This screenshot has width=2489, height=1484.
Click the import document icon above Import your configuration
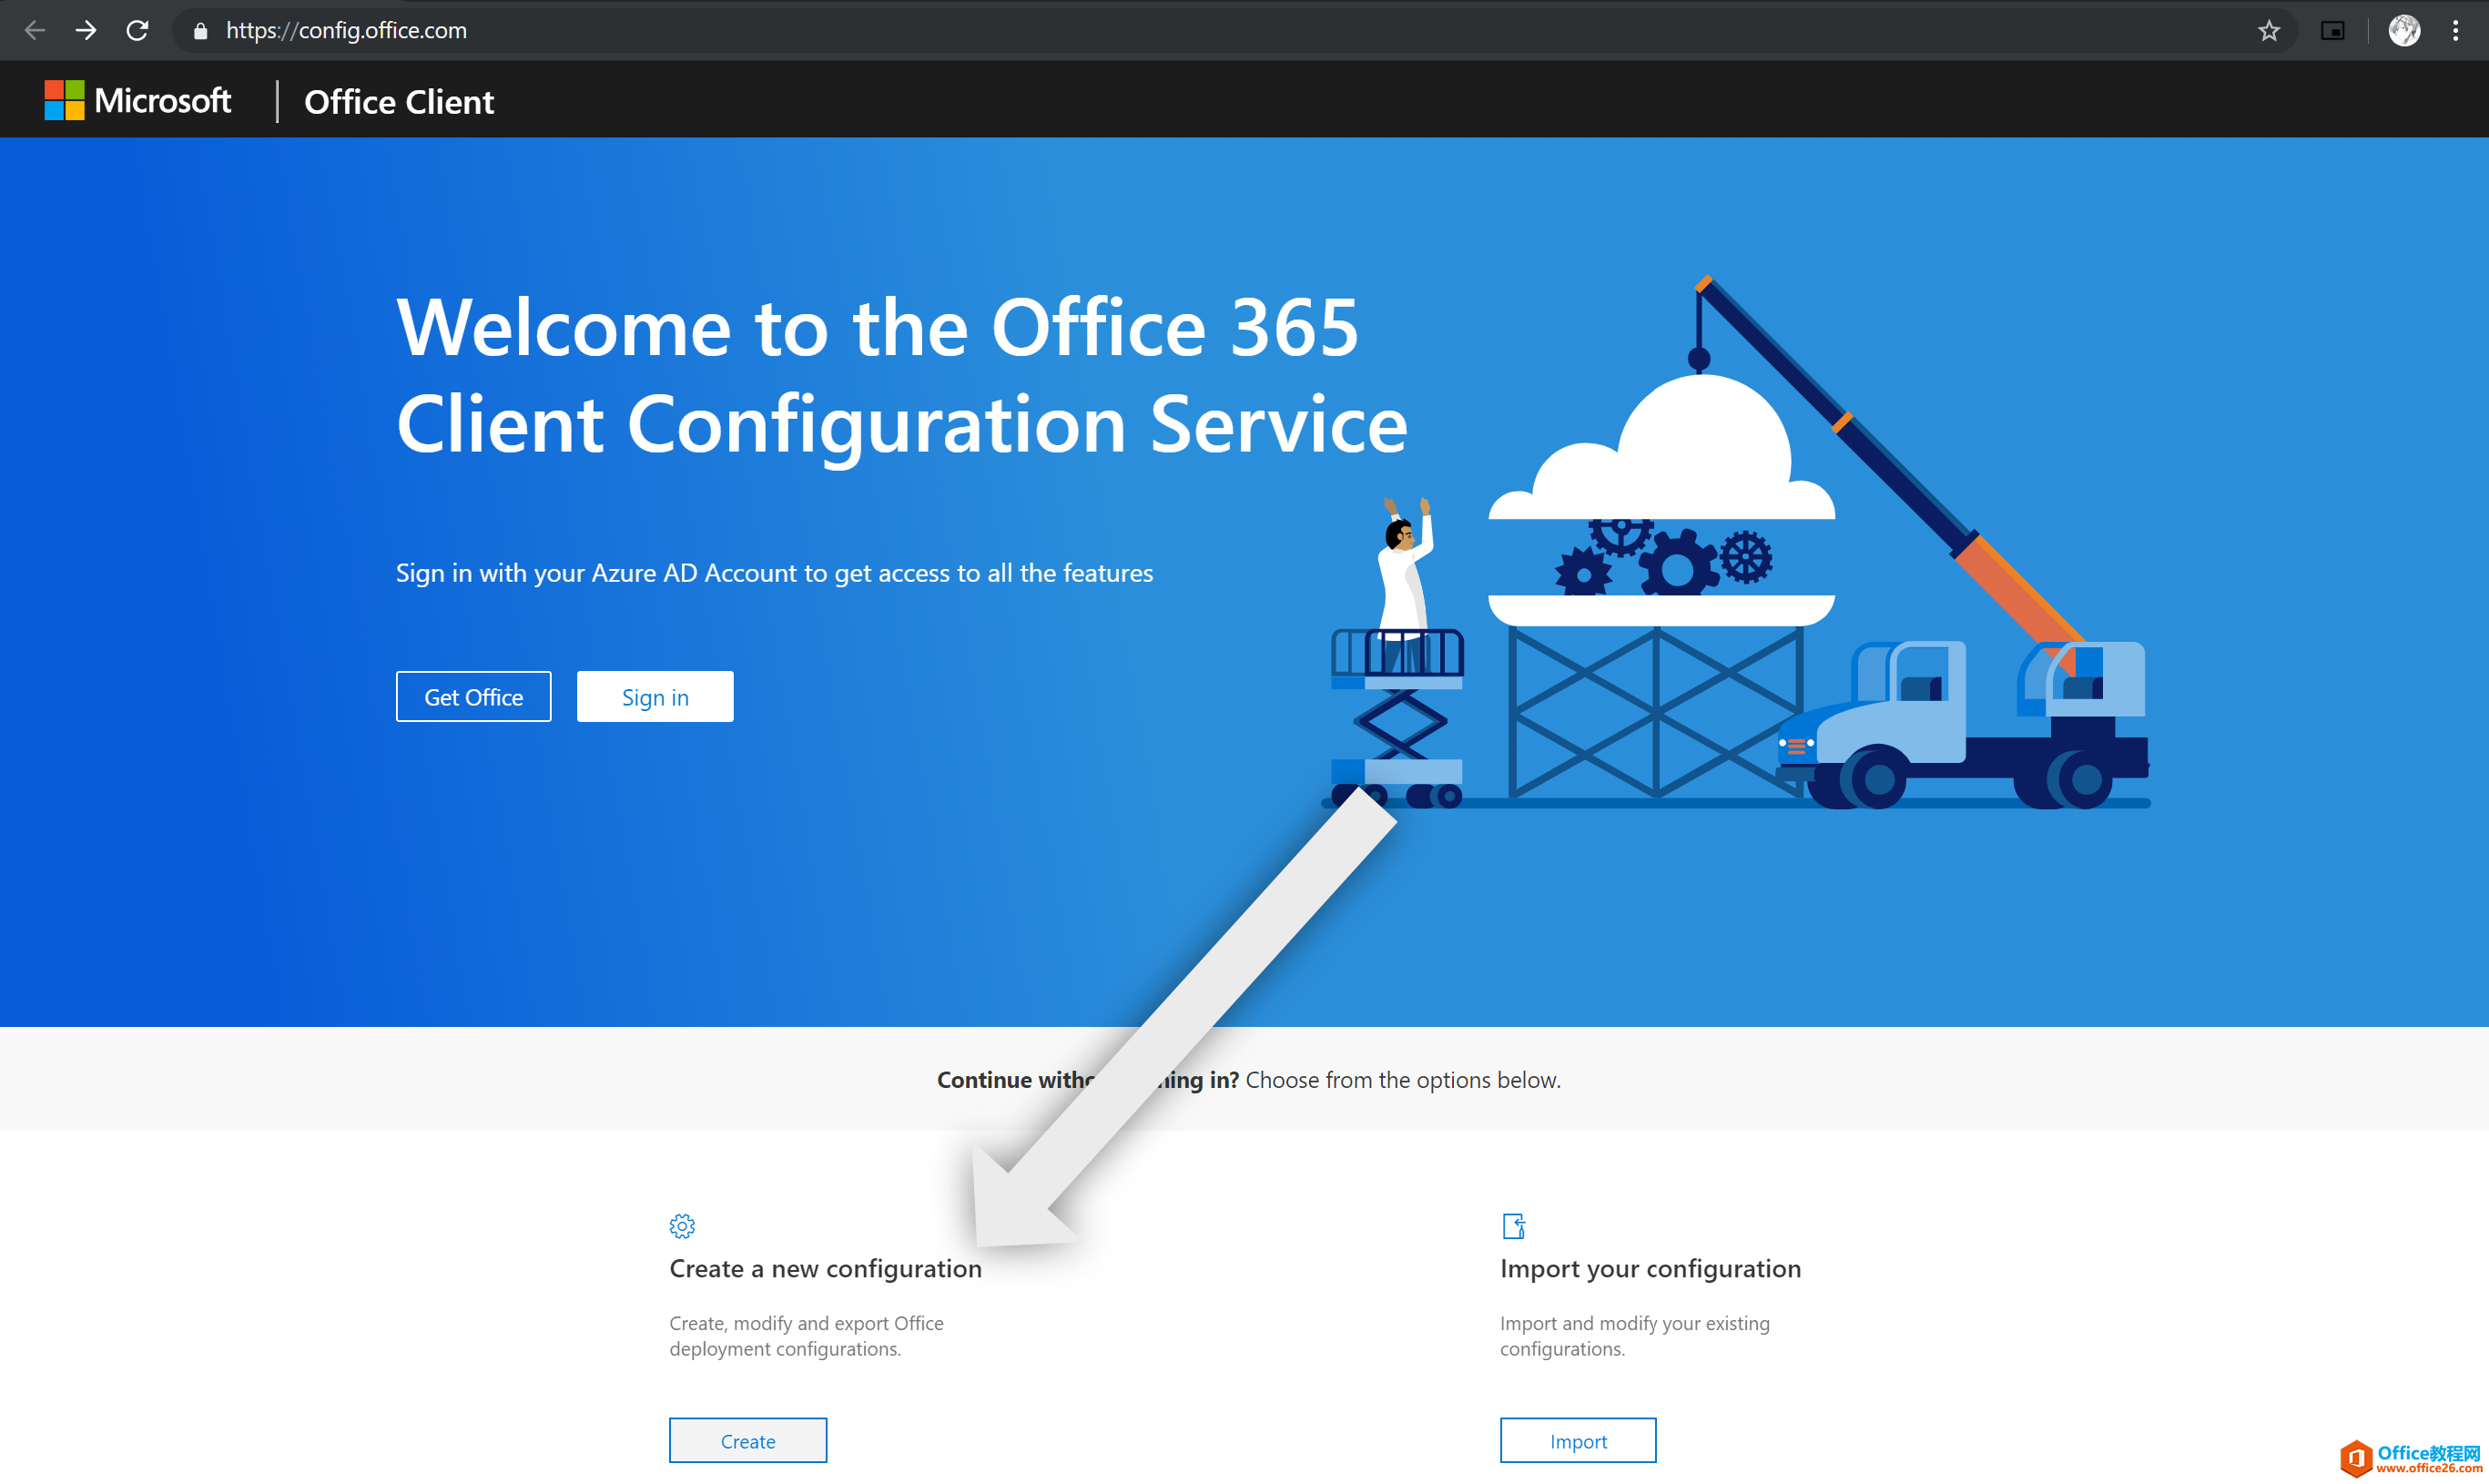point(1513,1225)
